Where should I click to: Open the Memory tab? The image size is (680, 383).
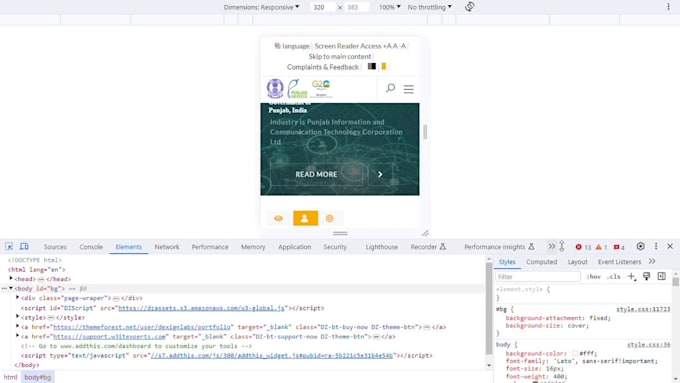click(x=253, y=247)
